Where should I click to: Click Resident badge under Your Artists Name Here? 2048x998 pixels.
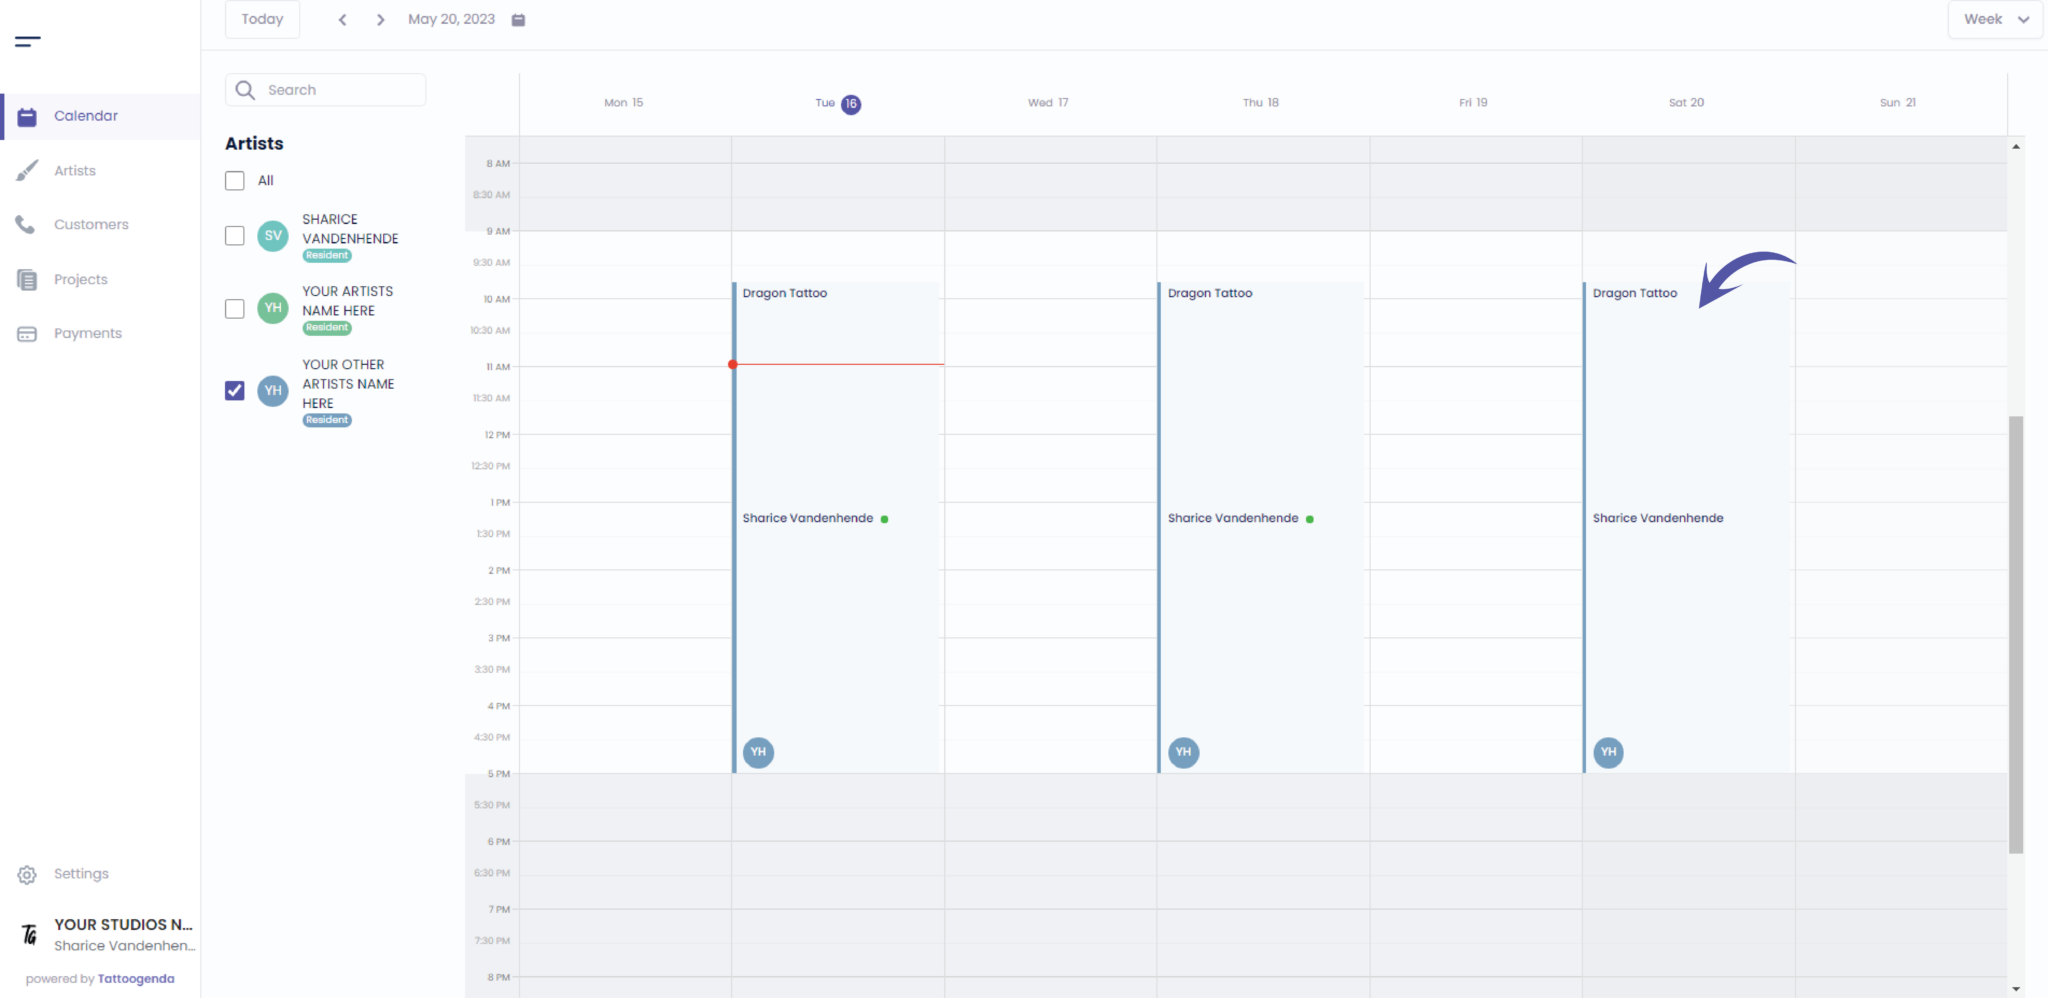point(327,328)
